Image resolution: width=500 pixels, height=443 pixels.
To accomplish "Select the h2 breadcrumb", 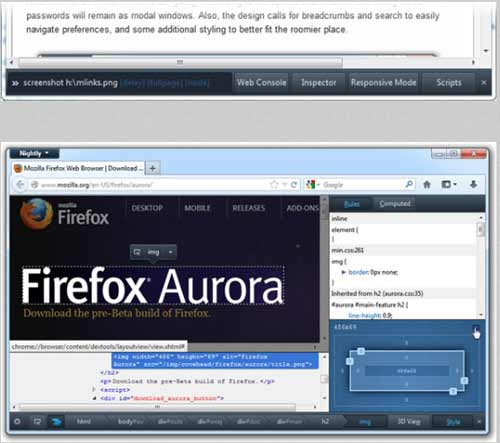I will coord(325,422).
